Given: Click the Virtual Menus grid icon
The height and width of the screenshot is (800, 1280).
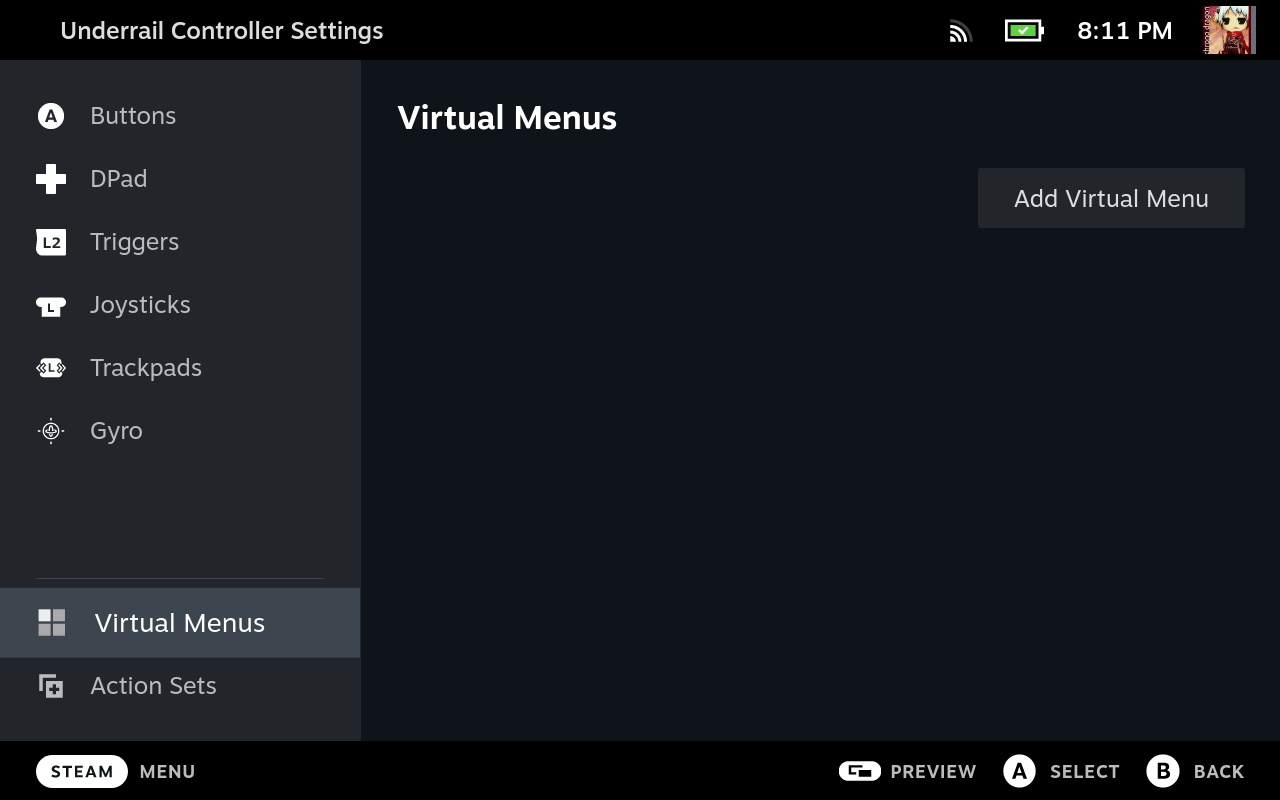Looking at the screenshot, I should coord(51,623).
